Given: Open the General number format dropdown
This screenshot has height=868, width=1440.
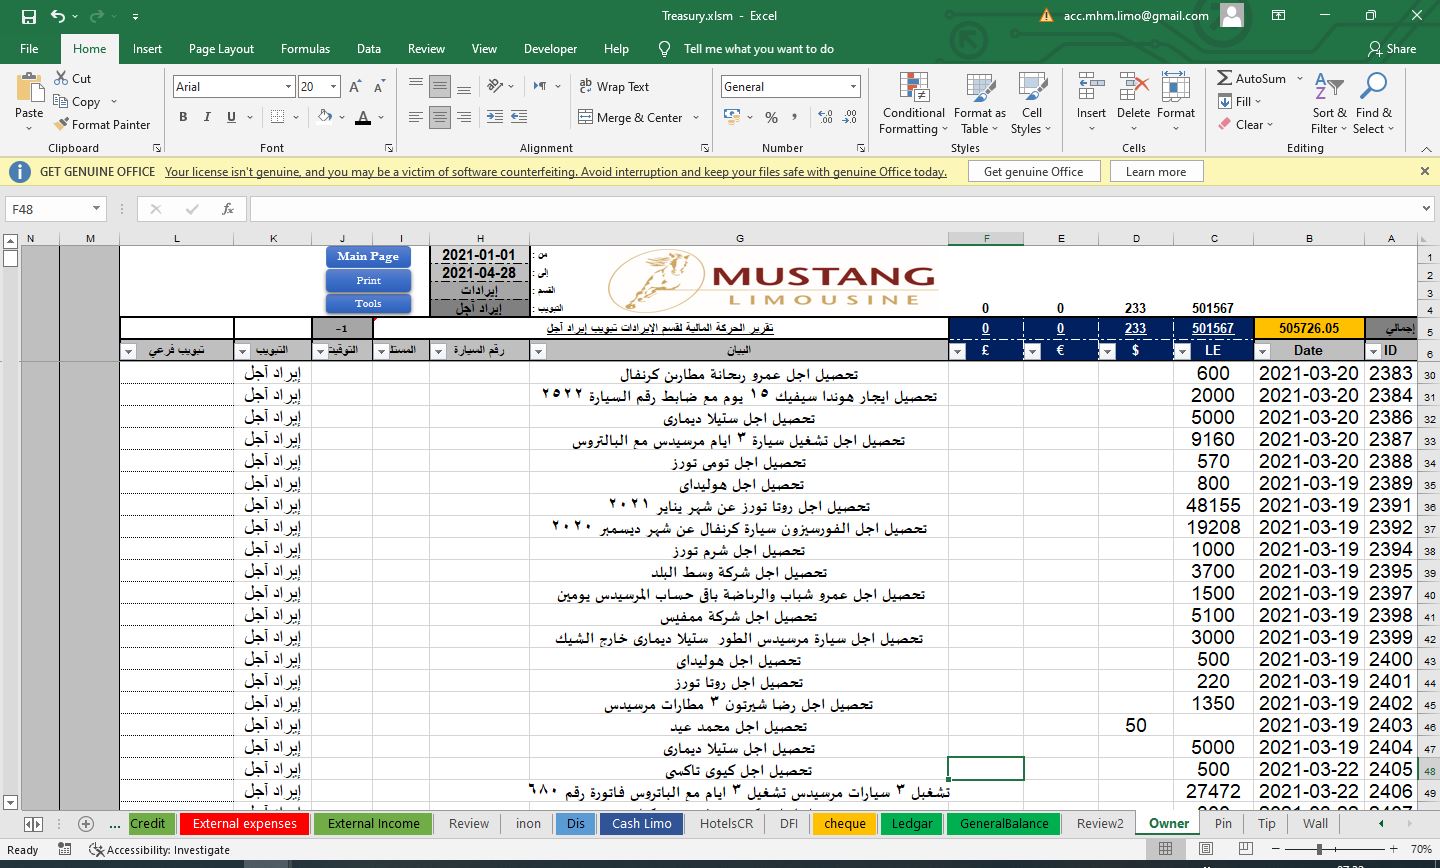Looking at the screenshot, I should (852, 87).
